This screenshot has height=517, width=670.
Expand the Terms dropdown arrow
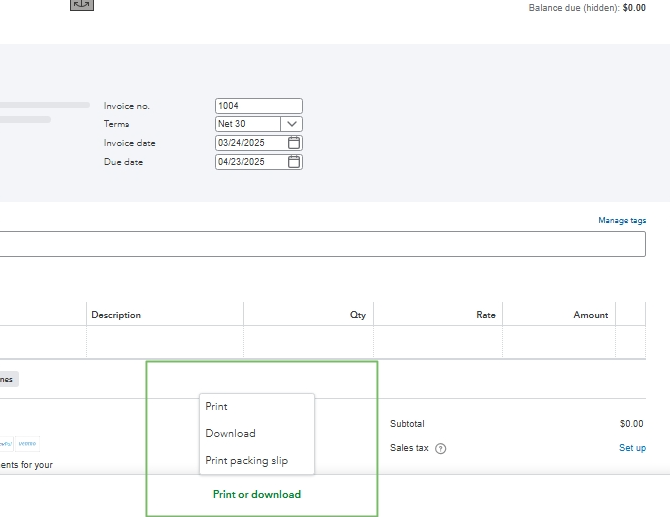(291, 124)
